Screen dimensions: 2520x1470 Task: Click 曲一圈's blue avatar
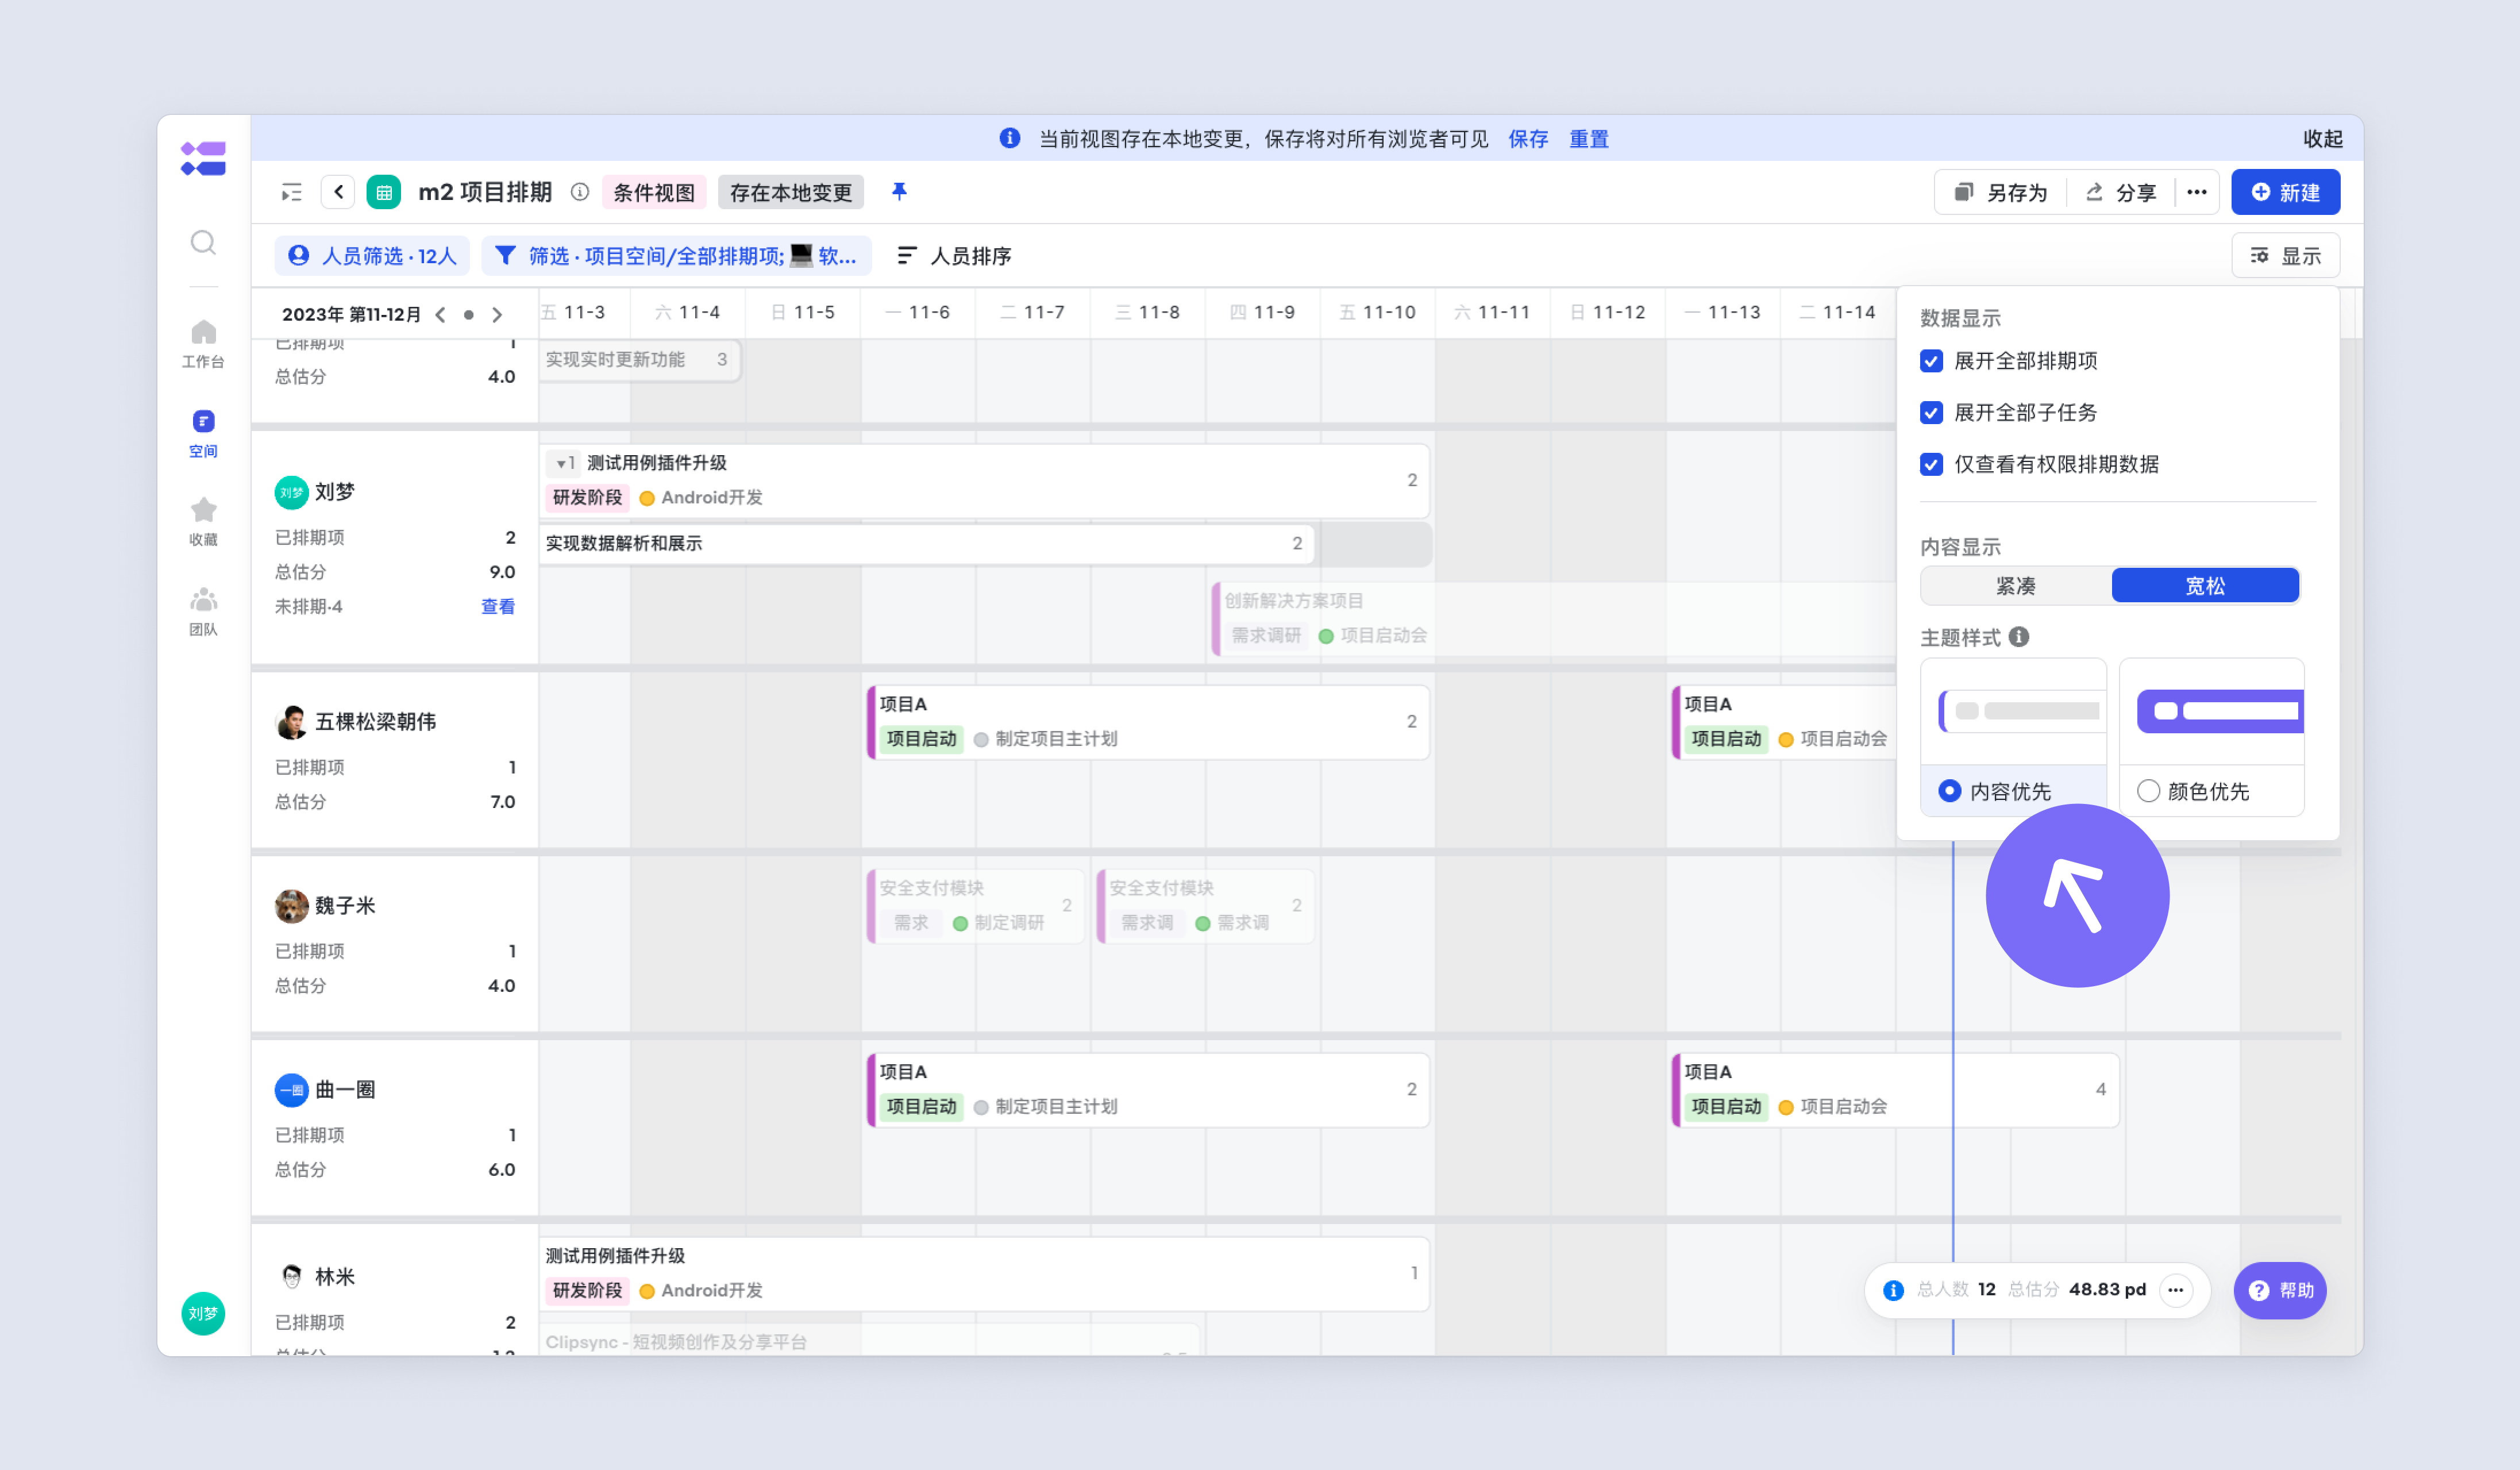pos(291,1090)
